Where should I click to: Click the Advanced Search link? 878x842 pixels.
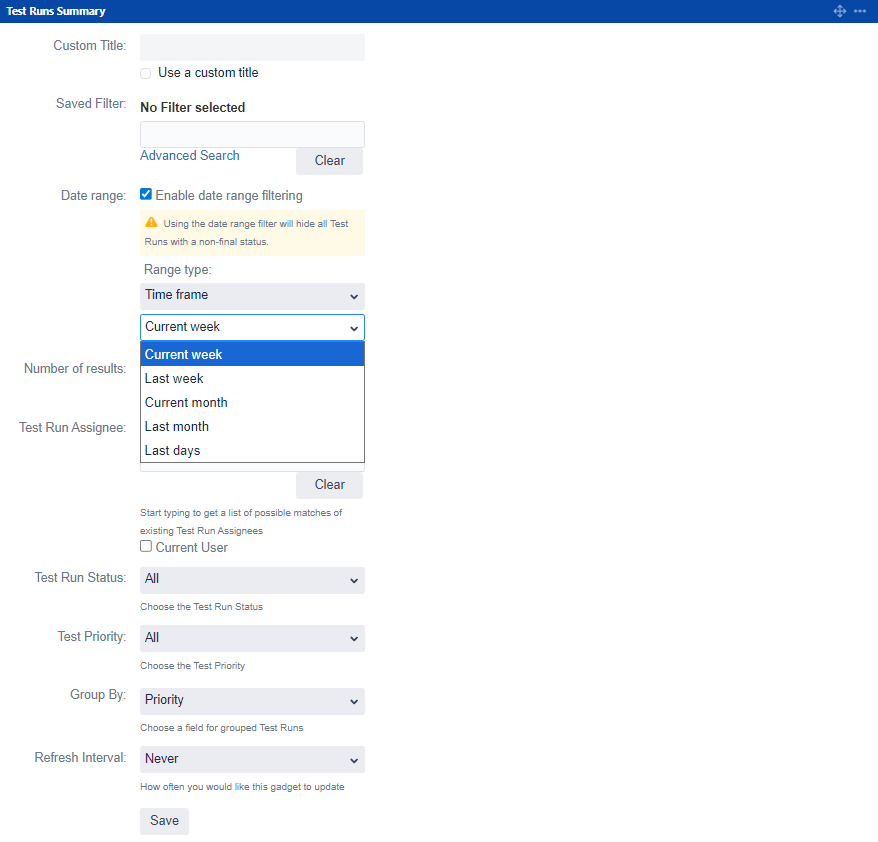click(190, 156)
